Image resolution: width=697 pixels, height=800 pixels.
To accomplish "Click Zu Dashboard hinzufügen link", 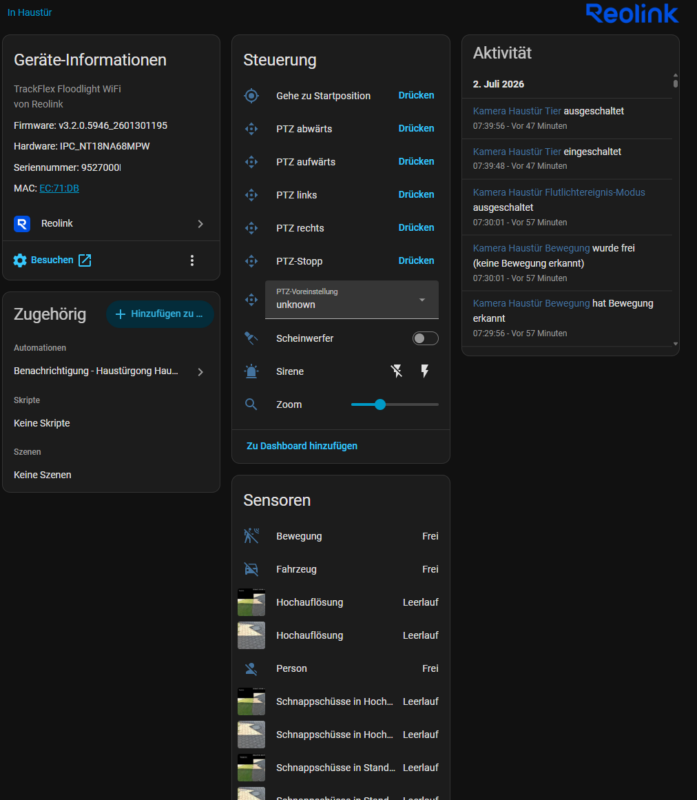I will point(302,446).
